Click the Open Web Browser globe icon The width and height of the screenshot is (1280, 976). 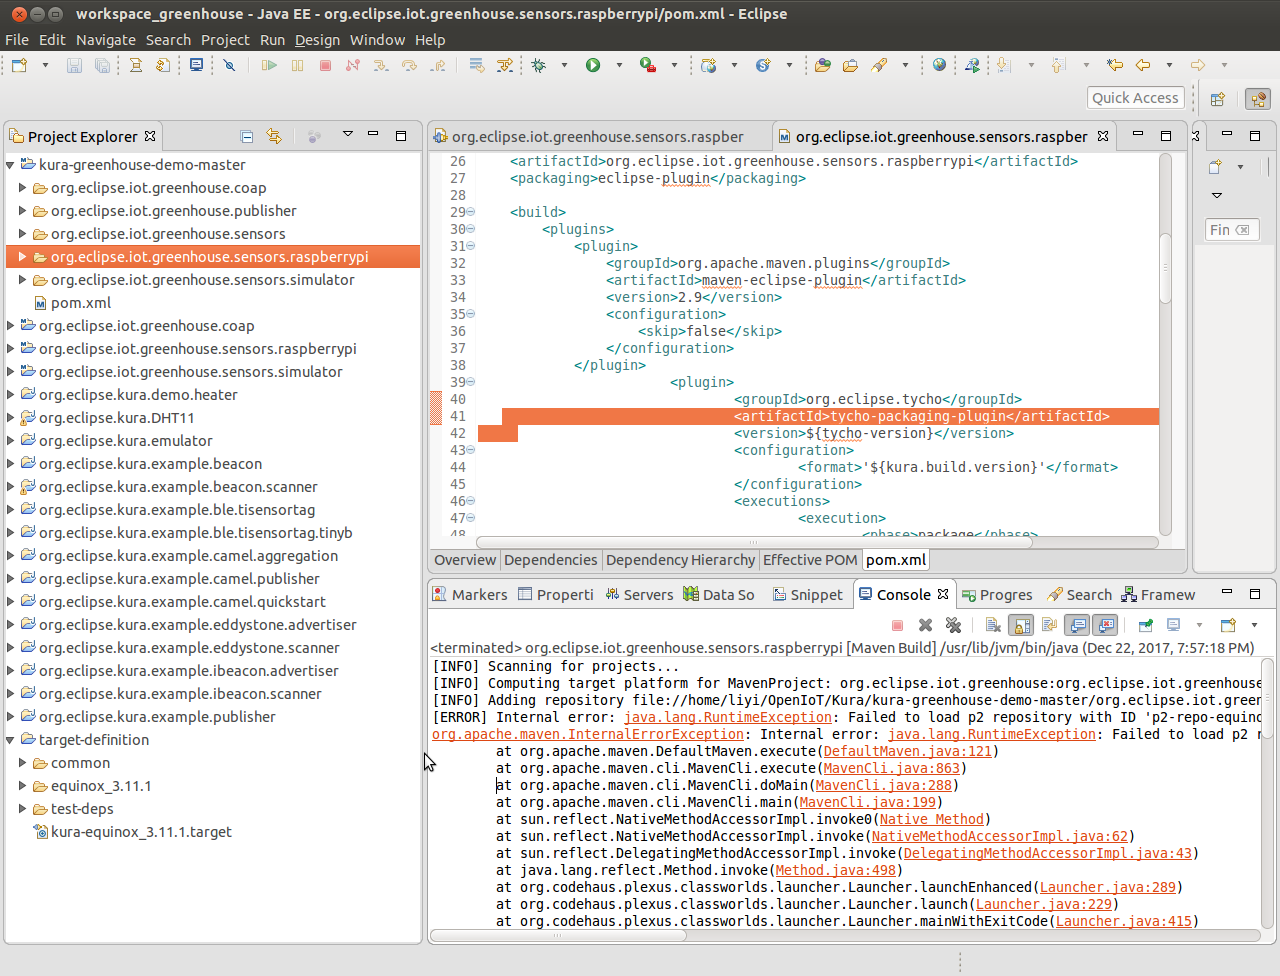939,65
